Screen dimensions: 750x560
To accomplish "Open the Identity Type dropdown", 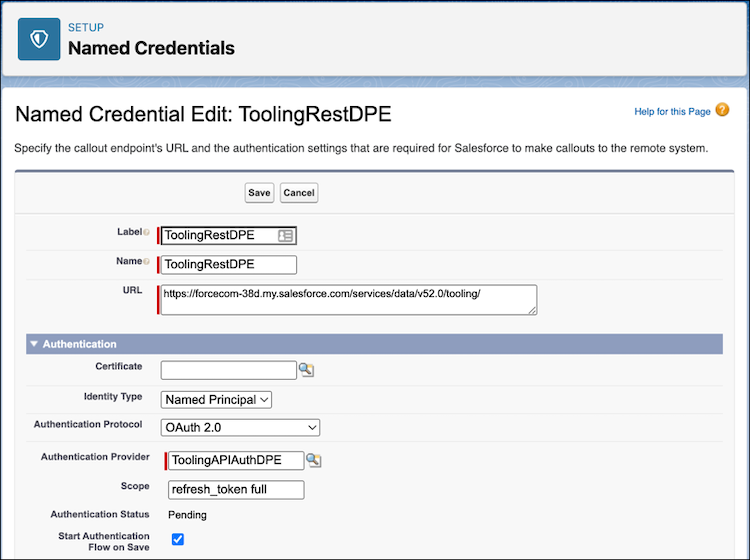I will (x=216, y=400).
